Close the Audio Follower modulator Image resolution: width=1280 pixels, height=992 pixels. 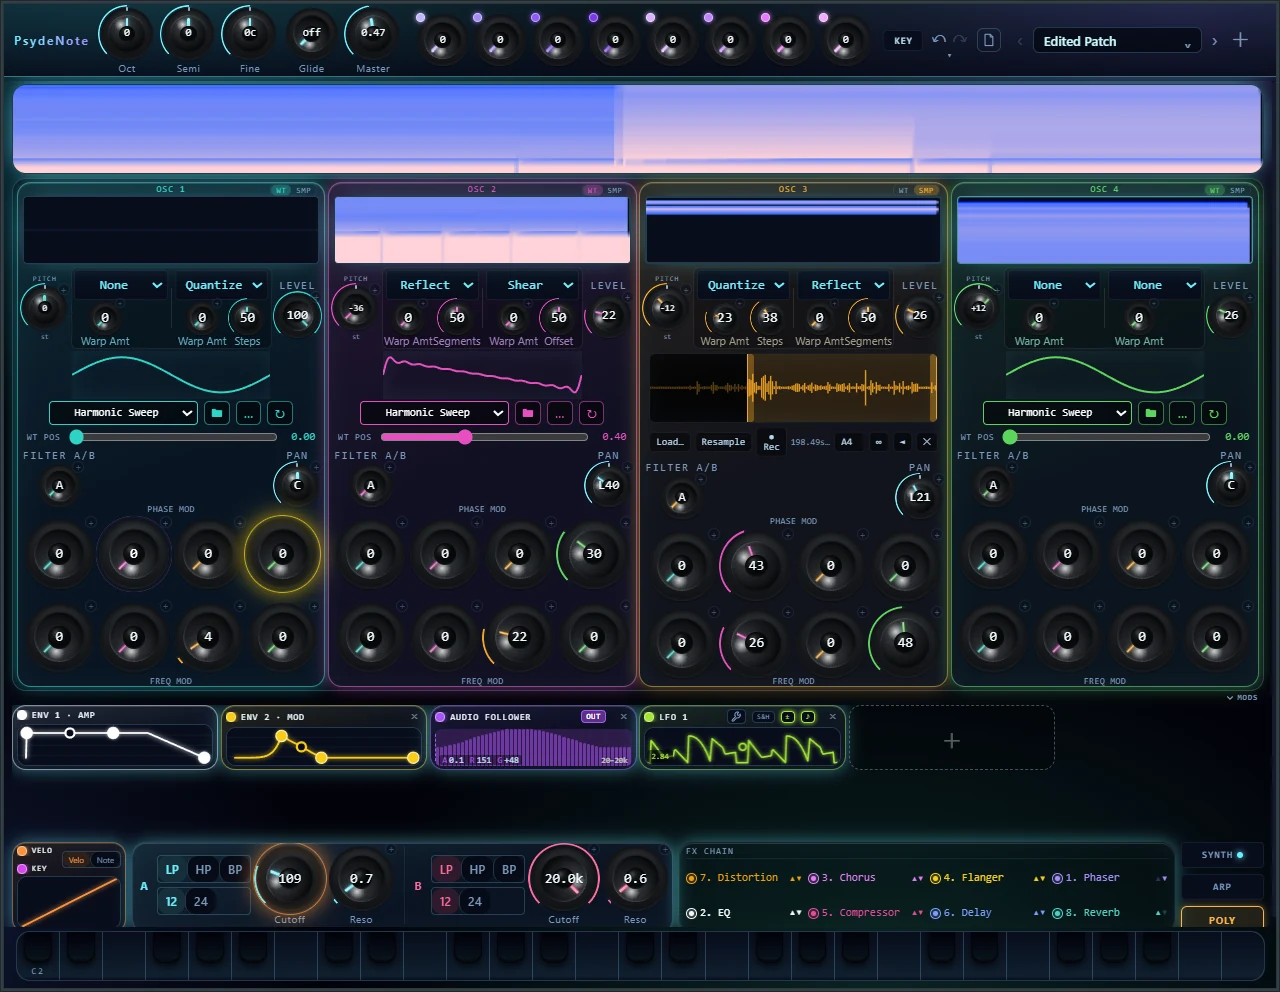point(624,717)
